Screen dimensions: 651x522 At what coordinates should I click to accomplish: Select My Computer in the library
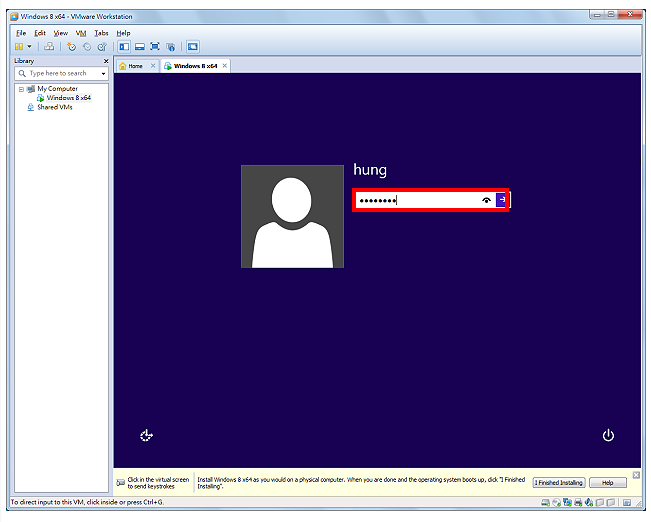[57, 89]
